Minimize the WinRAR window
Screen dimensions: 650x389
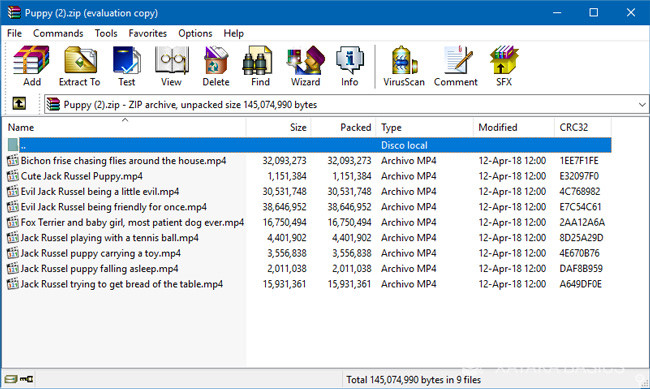coord(557,12)
